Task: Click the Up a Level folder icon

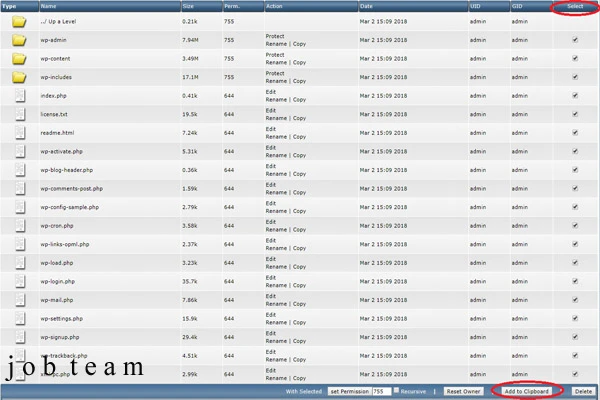Action: 19,21
